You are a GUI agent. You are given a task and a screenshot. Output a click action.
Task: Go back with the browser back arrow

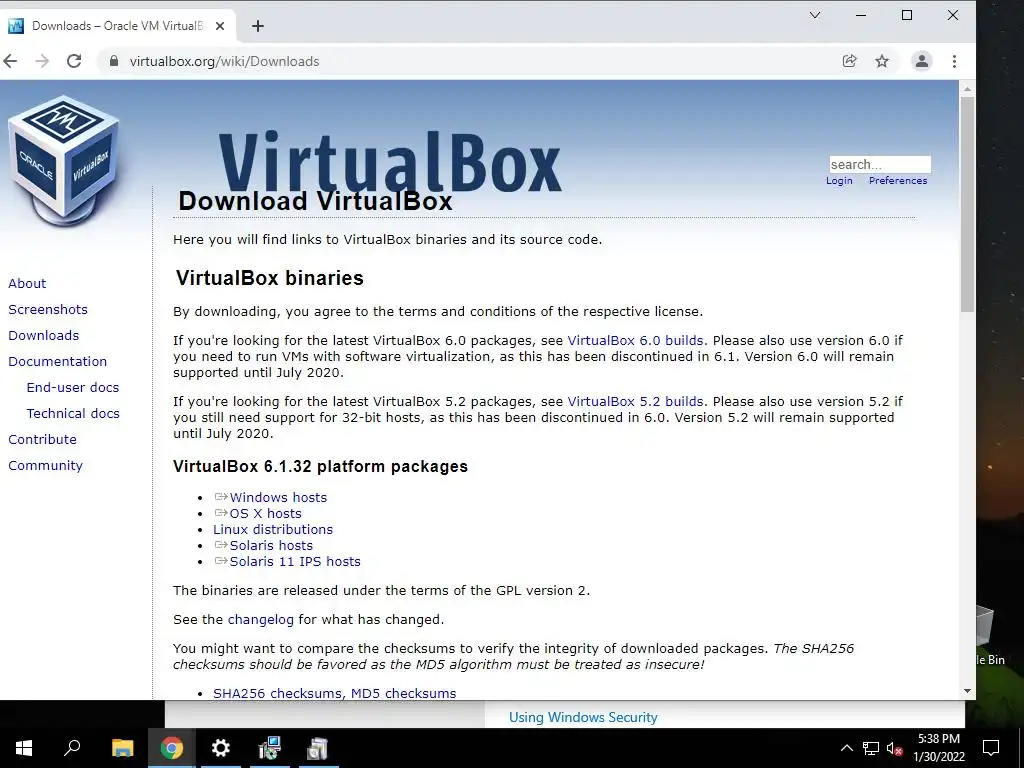point(10,61)
